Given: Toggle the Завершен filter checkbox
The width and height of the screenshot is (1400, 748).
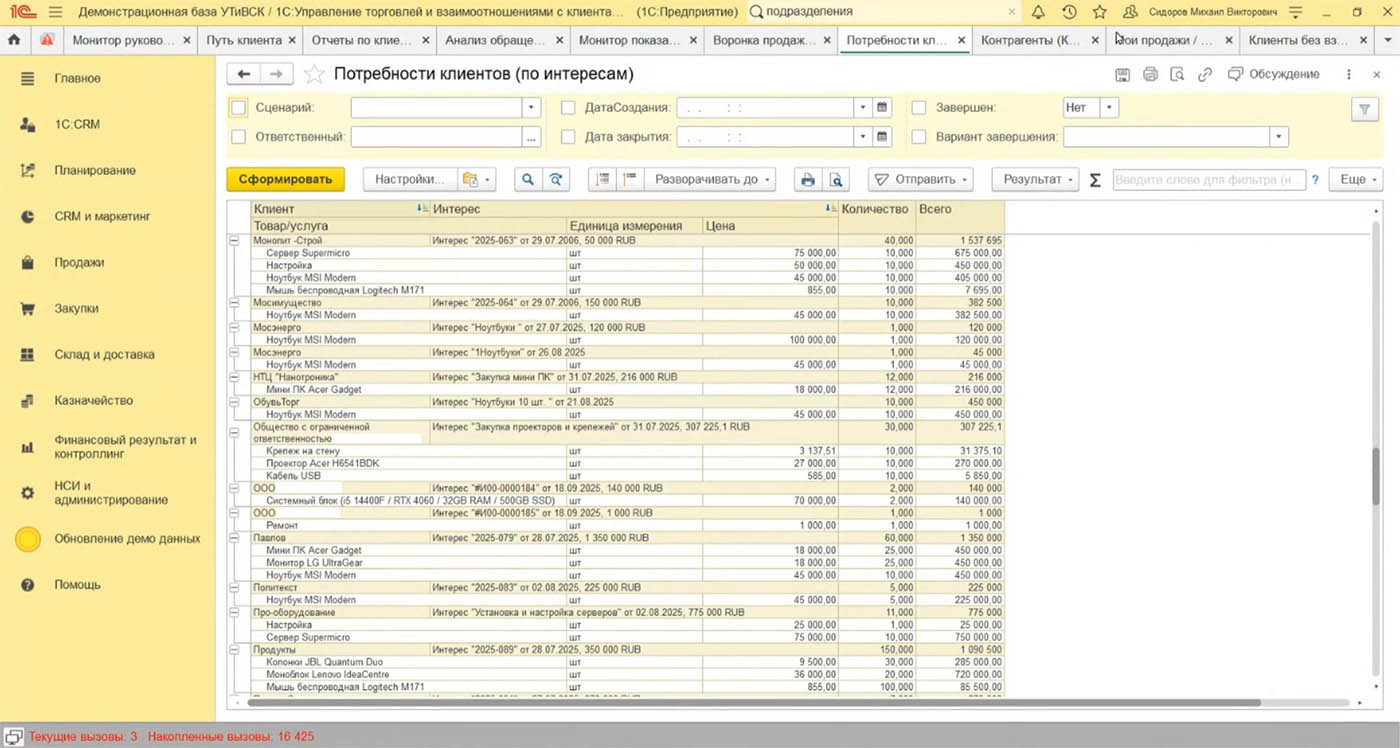Looking at the screenshot, I should pyautogui.click(x=918, y=108).
